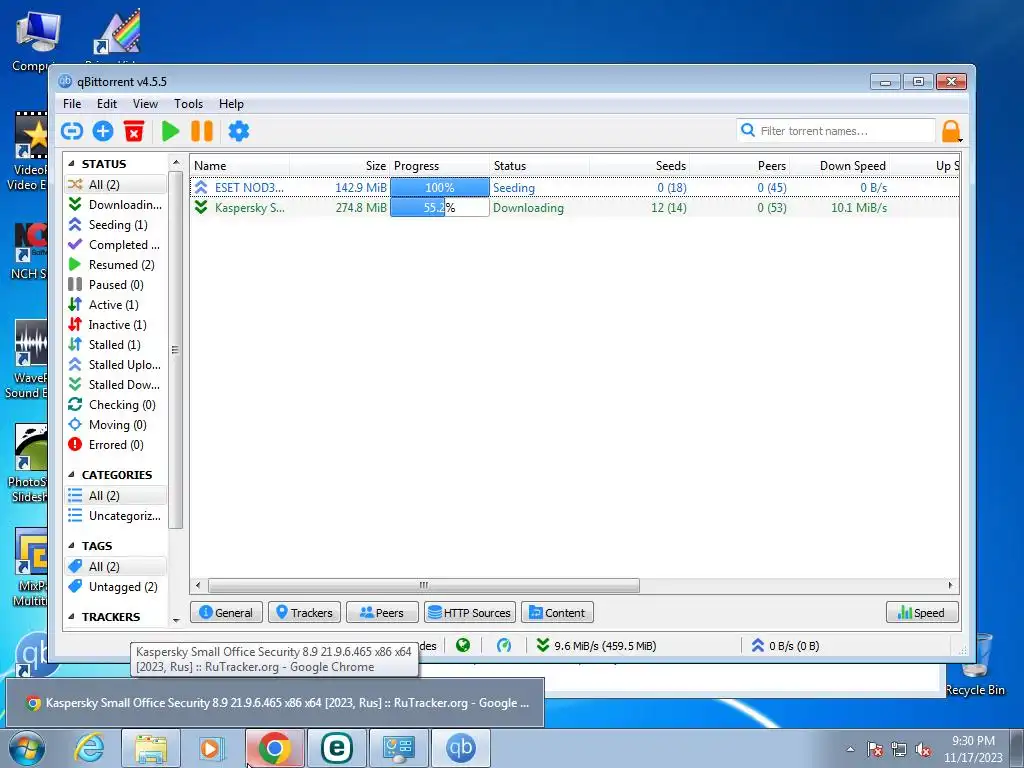Click the orange lock UI icon
The width and height of the screenshot is (1024, 768).
pyautogui.click(x=951, y=131)
